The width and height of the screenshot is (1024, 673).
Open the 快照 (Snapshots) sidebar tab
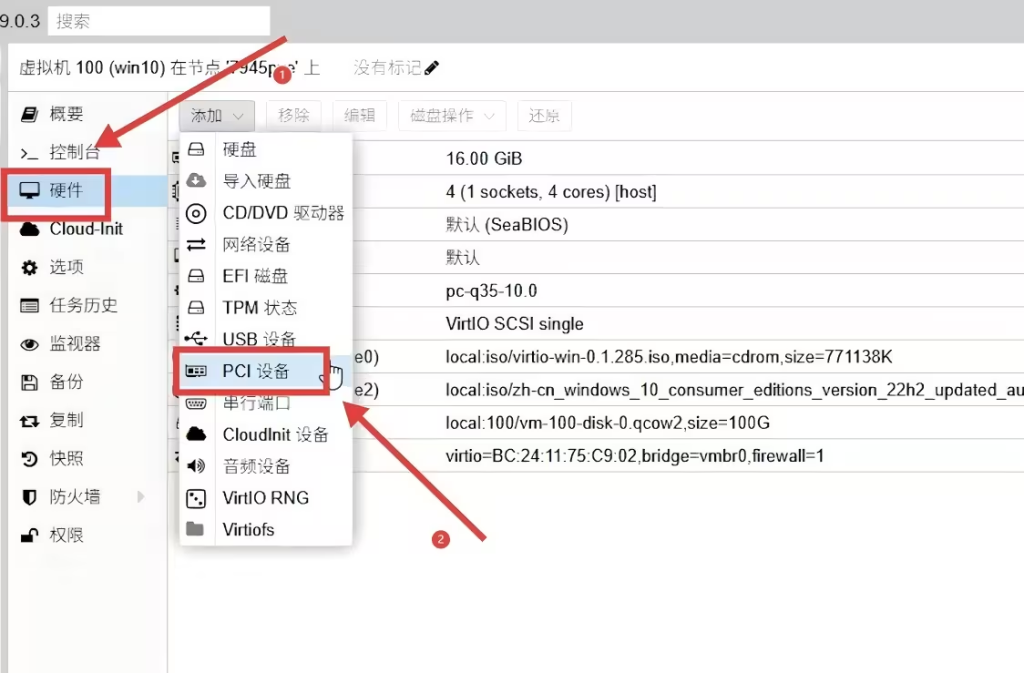[x=66, y=459]
